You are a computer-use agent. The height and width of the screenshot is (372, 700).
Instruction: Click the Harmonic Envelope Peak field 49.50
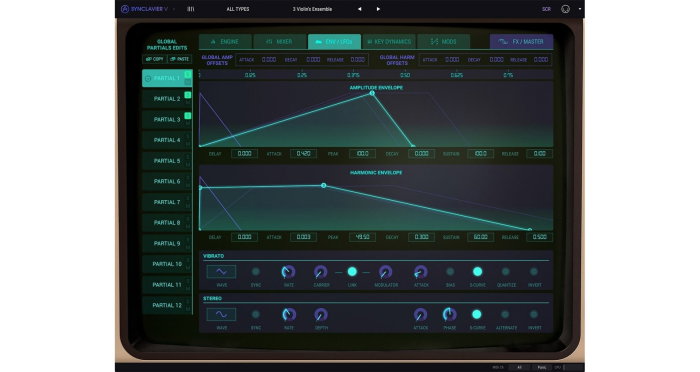362,237
